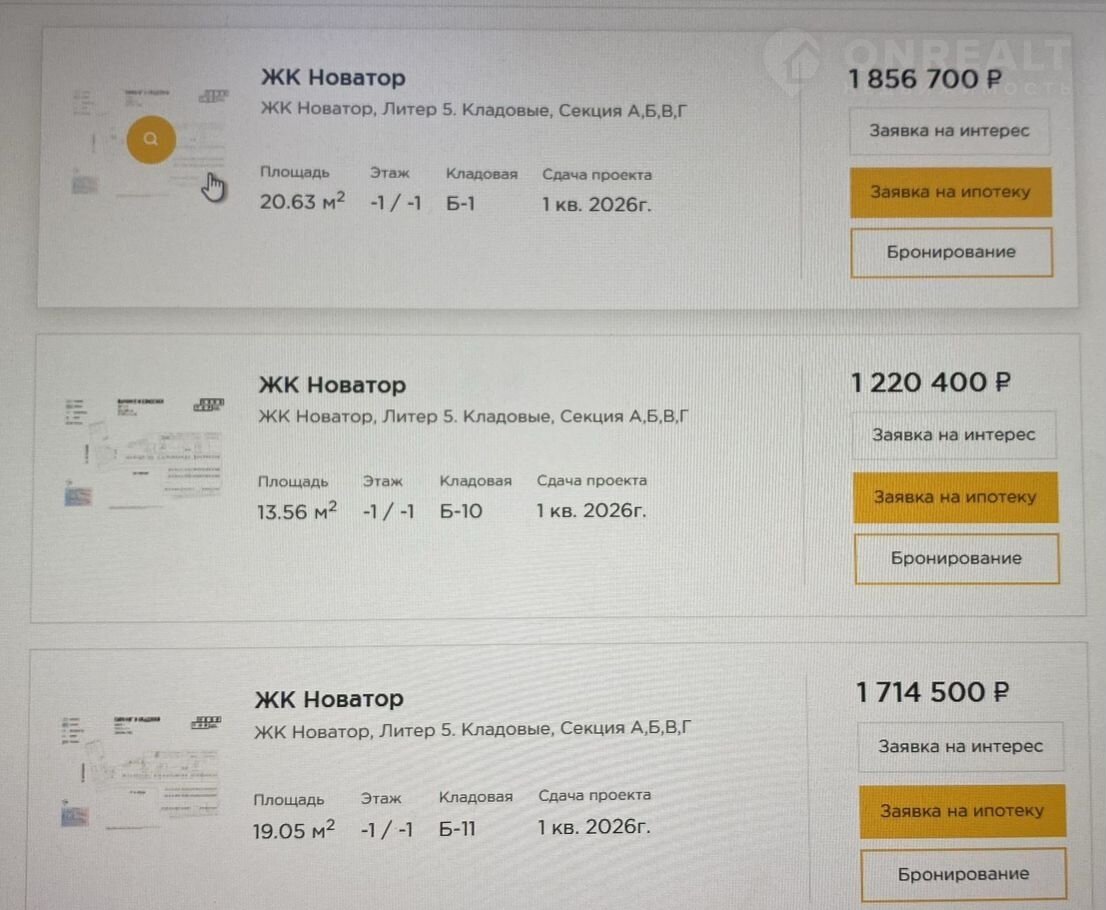Click the price 1 714 500 ₽
This screenshot has height=910, width=1106.
coord(932,692)
